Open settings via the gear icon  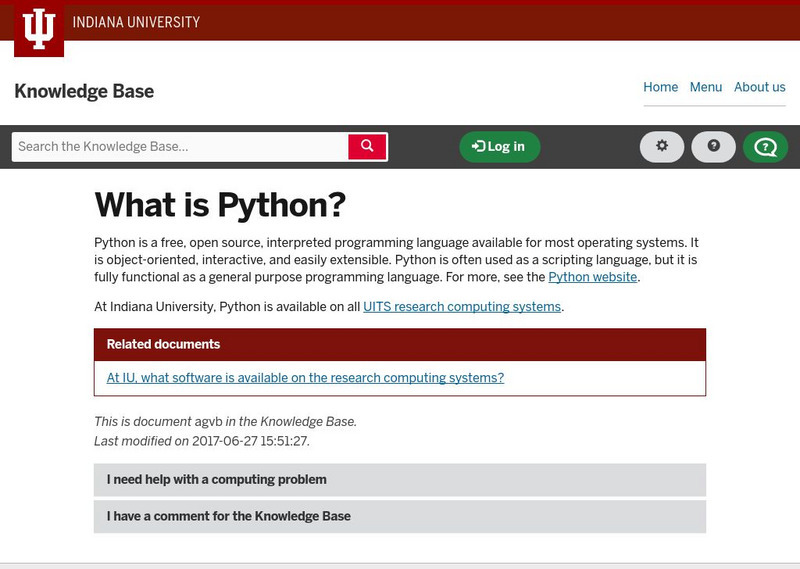coord(662,147)
